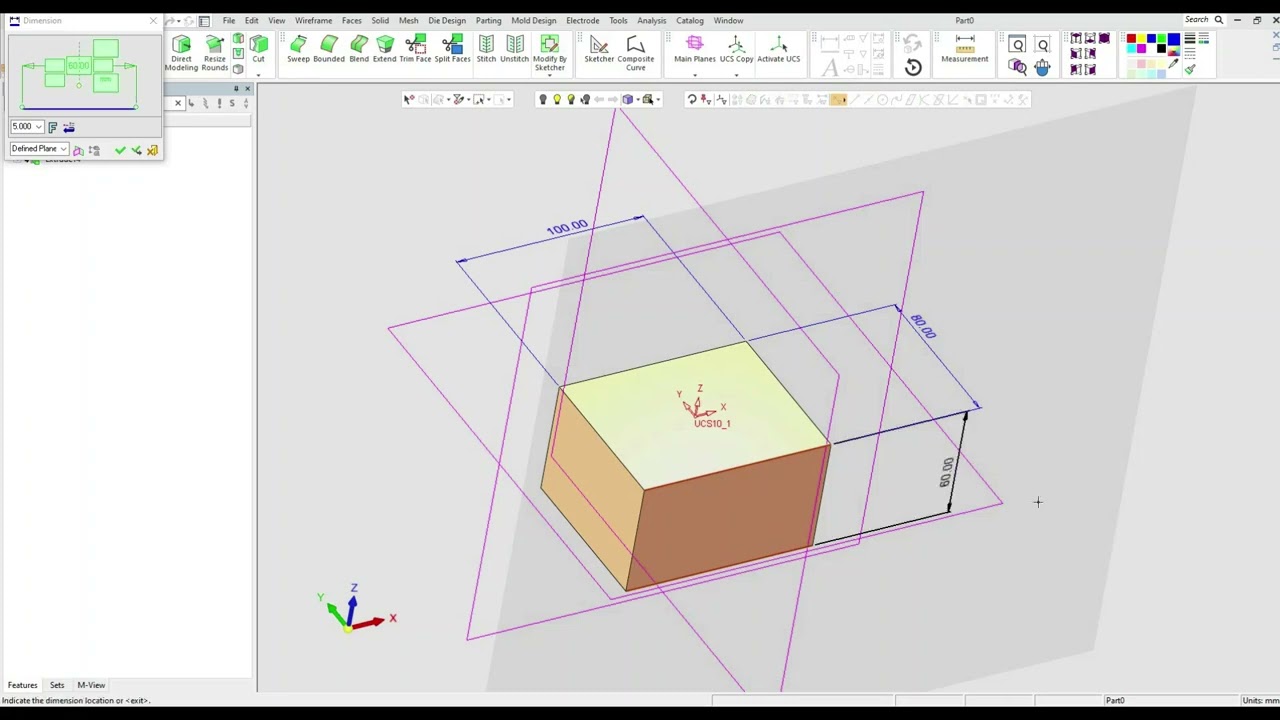
Task: Start the Sketcher tool
Action: coord(599,49)
